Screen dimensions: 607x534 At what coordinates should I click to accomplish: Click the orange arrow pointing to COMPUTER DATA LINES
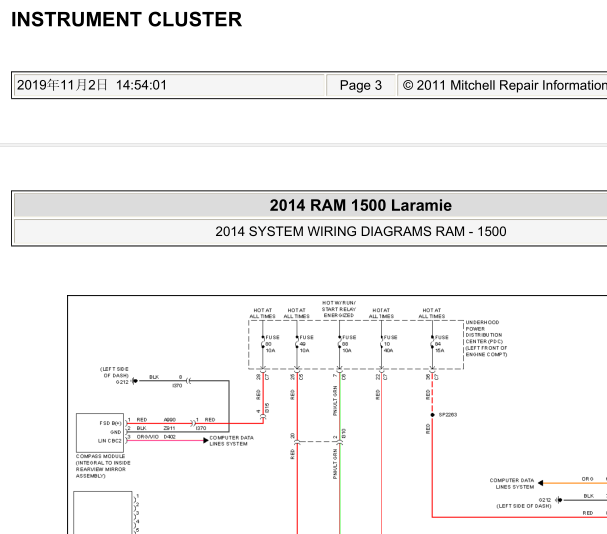point(541,483)
